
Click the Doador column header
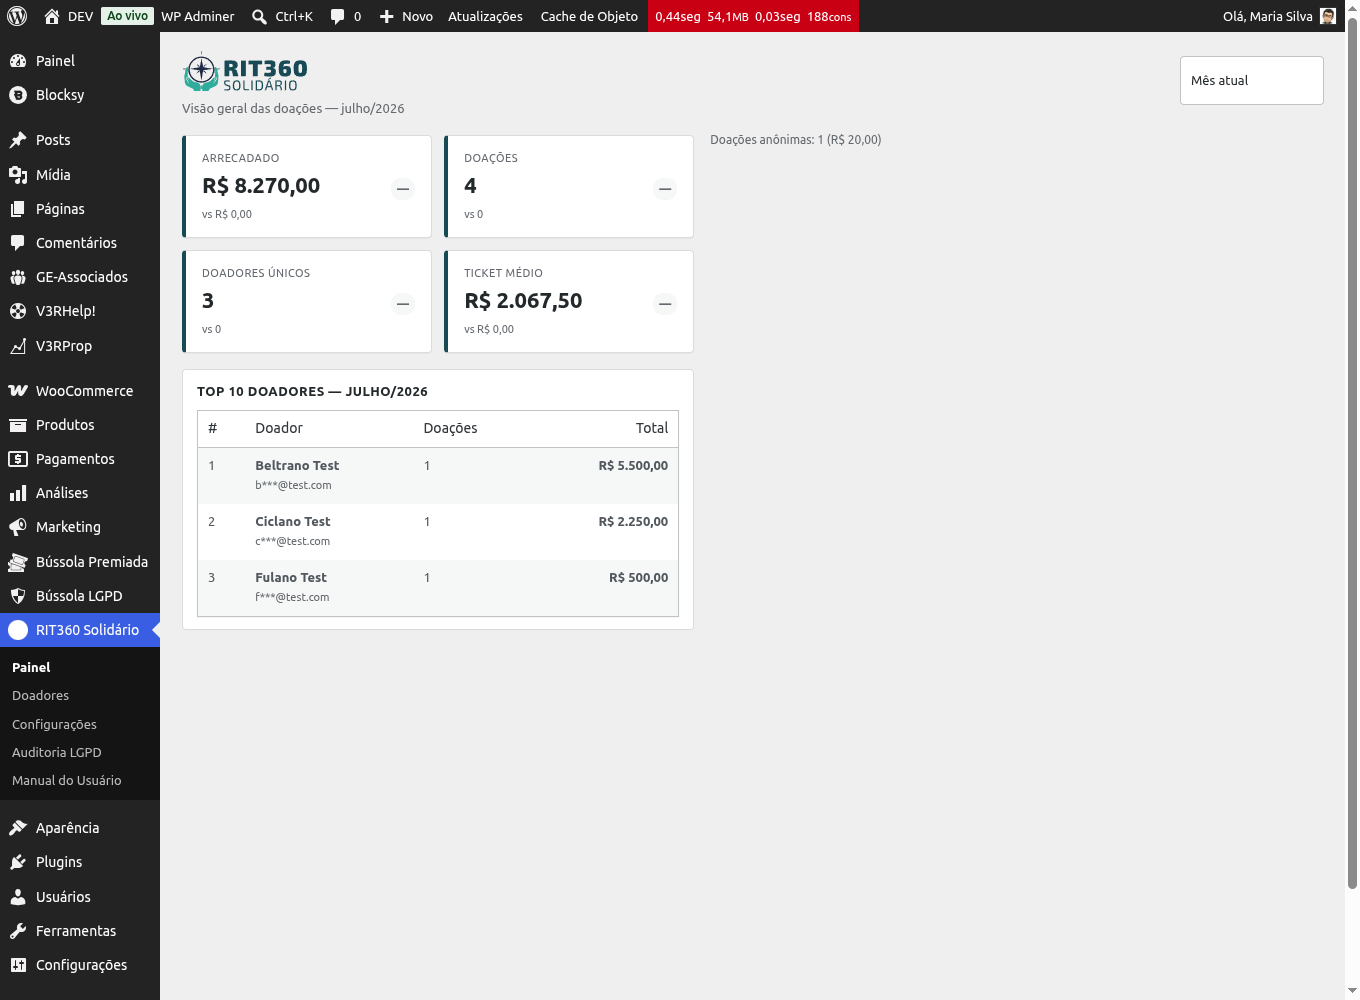tap(279, 428)
